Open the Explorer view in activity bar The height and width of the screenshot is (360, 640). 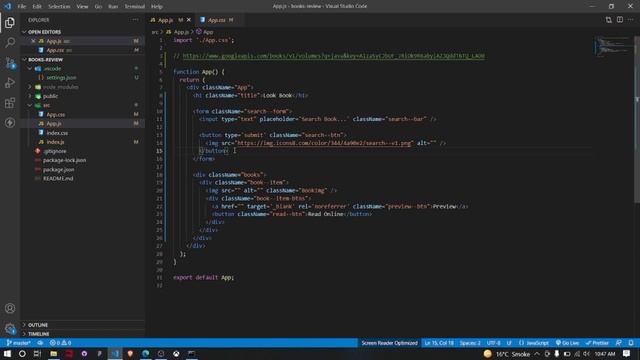[10, 22]
